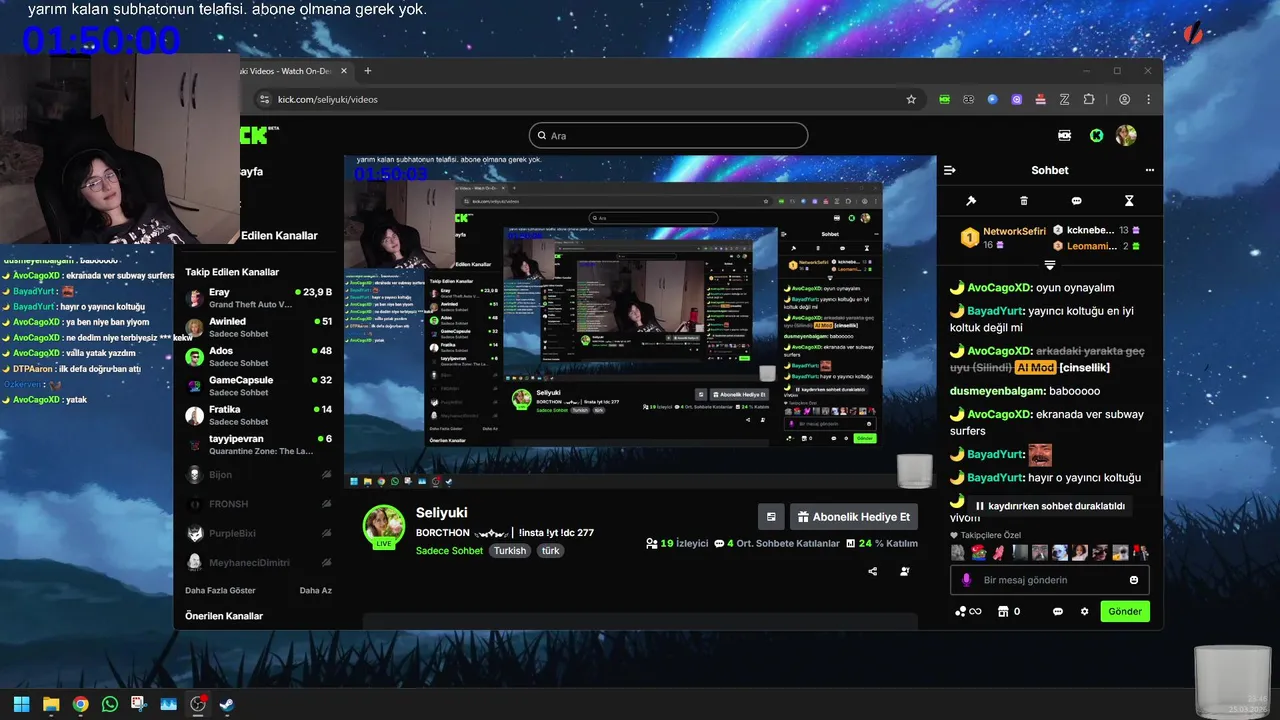The image size is (1280, 720).
Task: Select the Turkish tag
Action: pos(510,551)
